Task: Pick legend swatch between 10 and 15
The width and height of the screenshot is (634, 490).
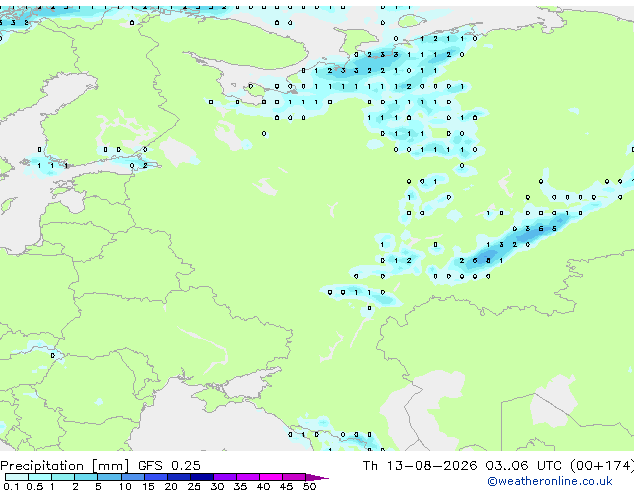Action: 133,477
